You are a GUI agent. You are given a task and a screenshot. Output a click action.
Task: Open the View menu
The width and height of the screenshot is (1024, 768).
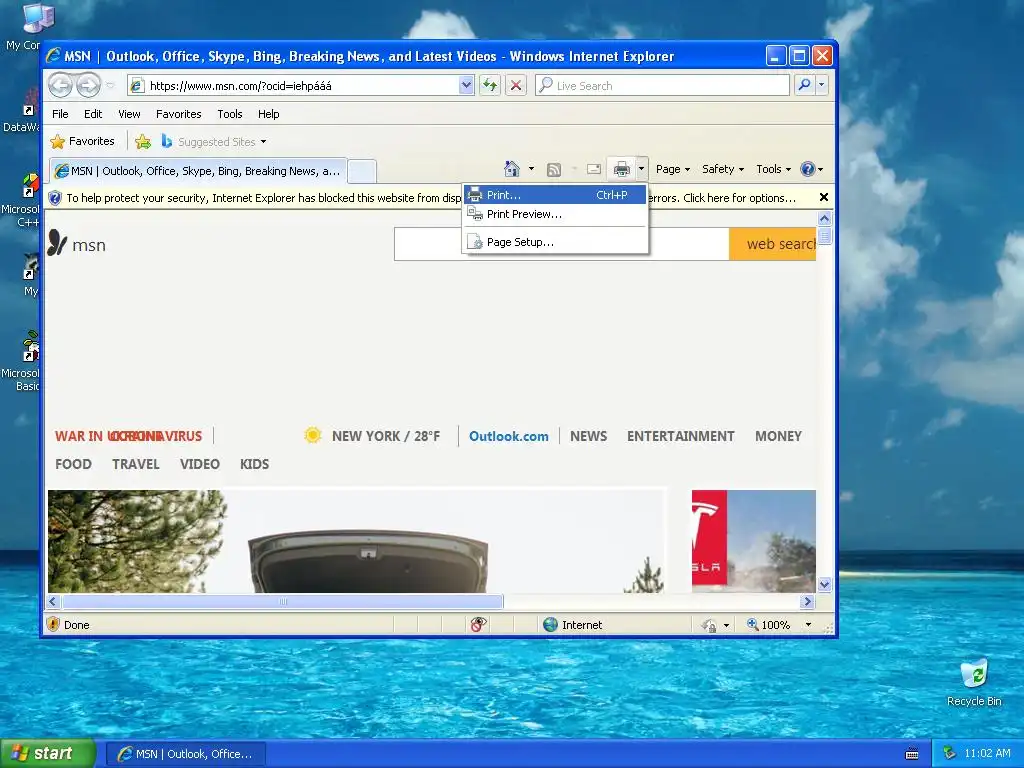click(129, 114)
